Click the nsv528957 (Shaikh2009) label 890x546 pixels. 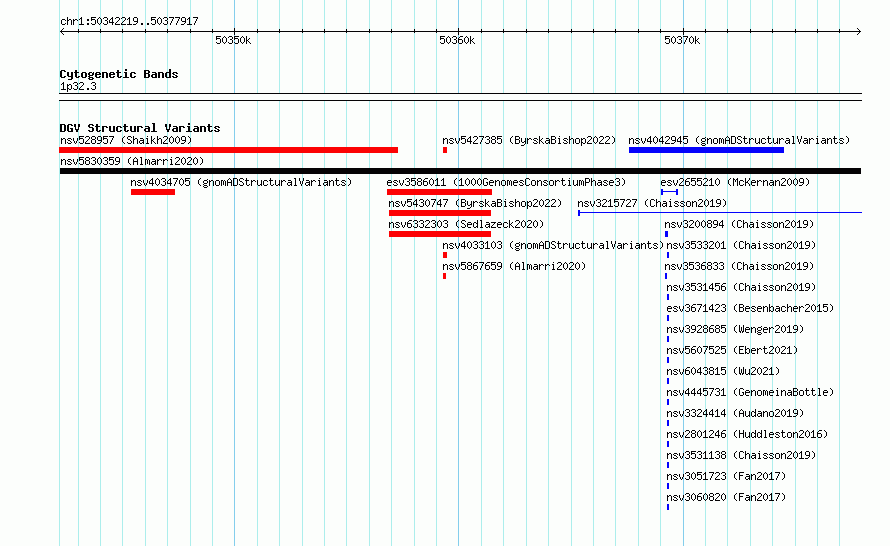(x=126, y=140)
